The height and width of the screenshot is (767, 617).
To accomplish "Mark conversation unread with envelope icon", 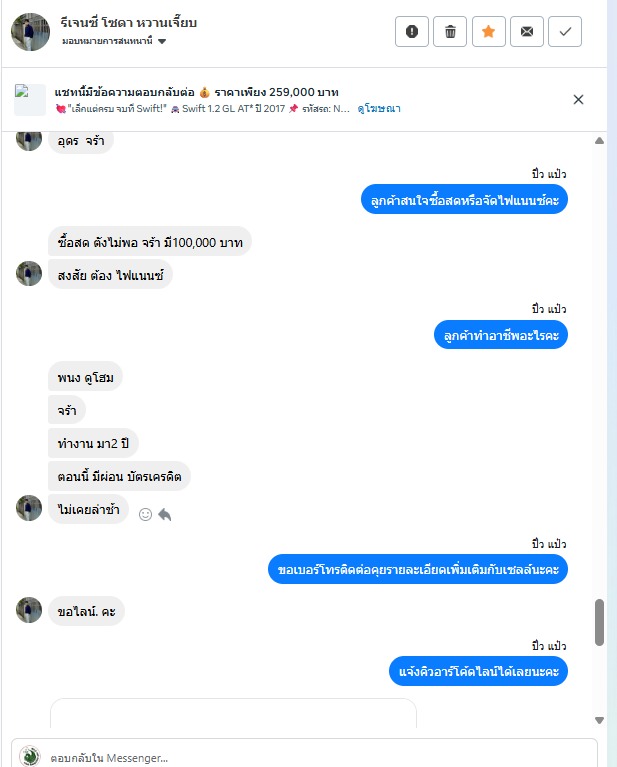I will pos(526,32).
